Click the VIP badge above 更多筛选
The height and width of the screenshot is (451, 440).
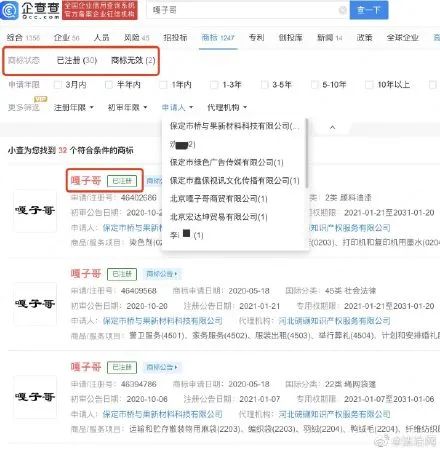point(41,99)
